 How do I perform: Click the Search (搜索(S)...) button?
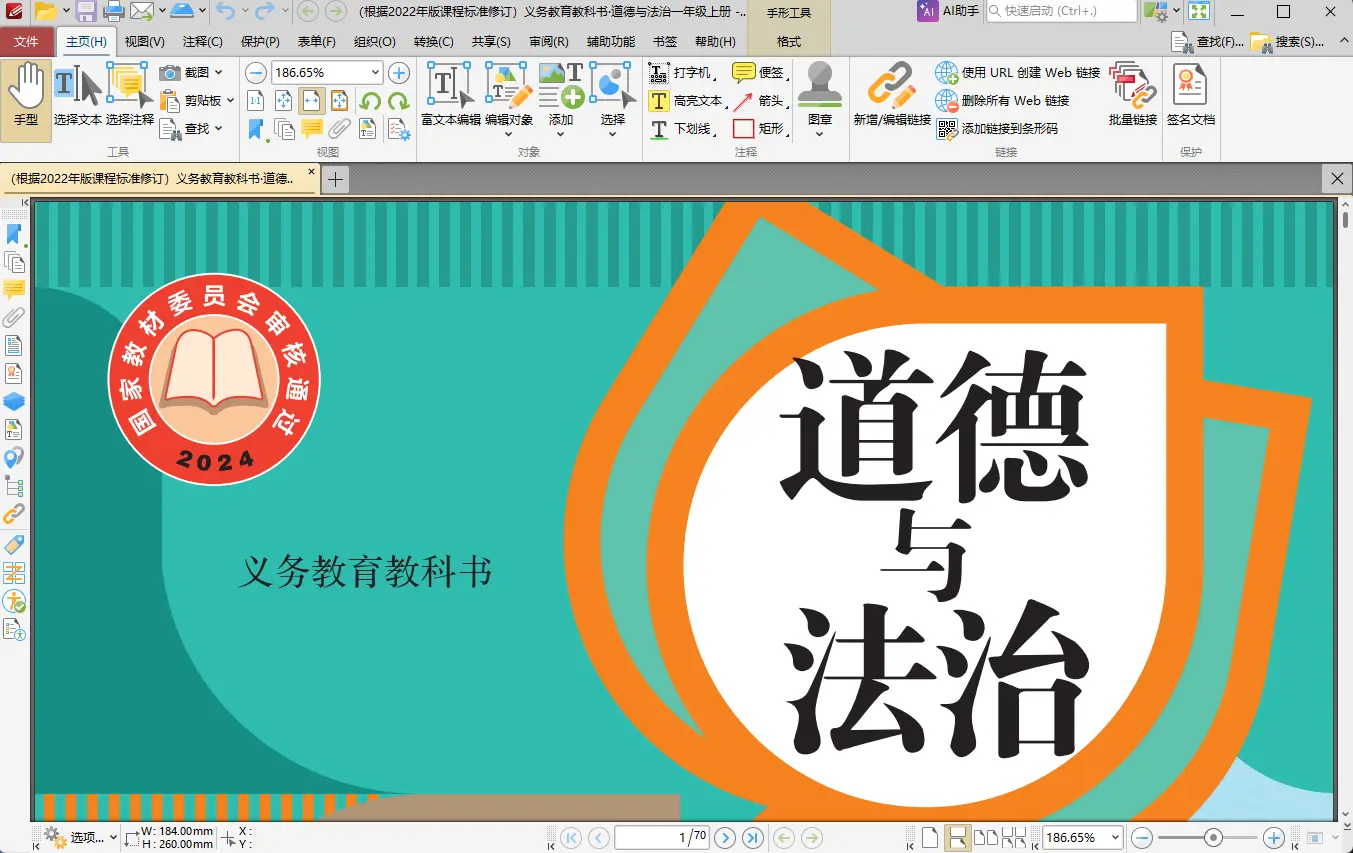coord(1289,42)
